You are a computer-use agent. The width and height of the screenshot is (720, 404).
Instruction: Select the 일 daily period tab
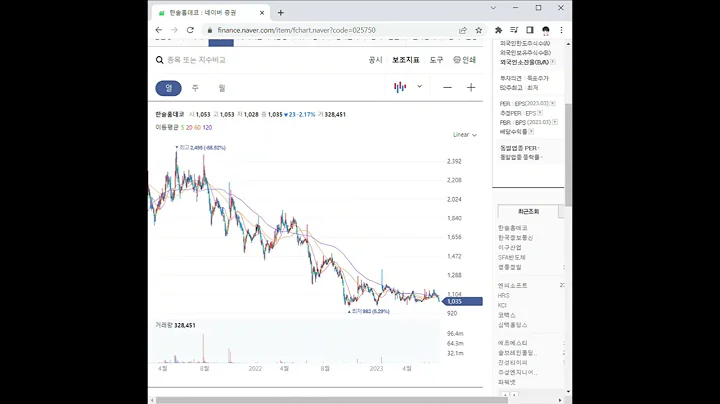tap(169, 88)
